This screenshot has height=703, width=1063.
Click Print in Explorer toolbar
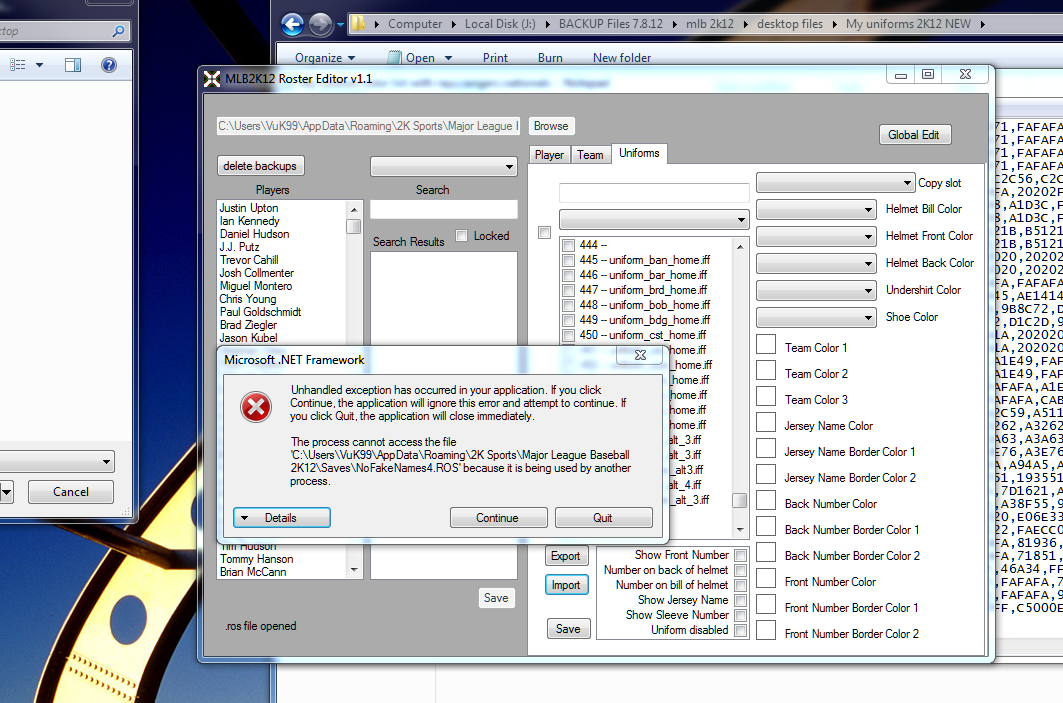tap(495, 58)
